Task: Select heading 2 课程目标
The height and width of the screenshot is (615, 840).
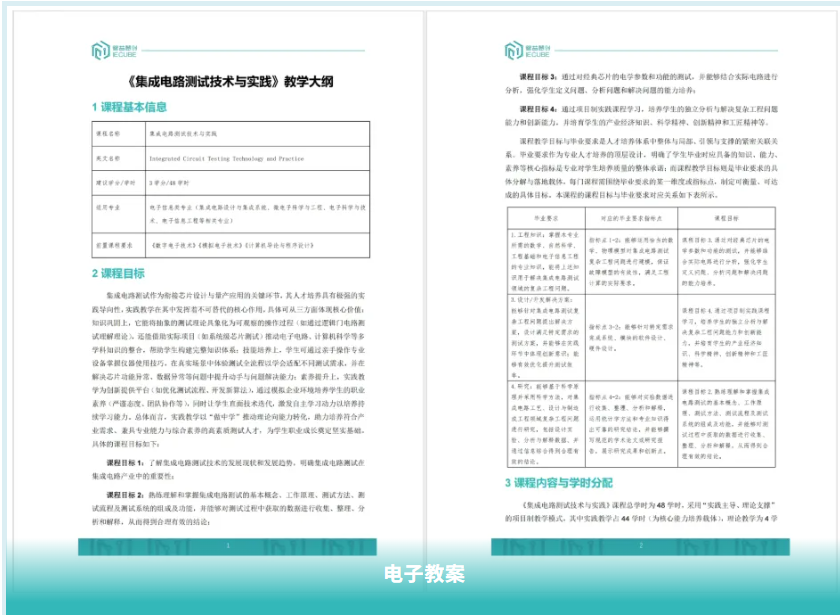Action: click(x=118, y=272)
